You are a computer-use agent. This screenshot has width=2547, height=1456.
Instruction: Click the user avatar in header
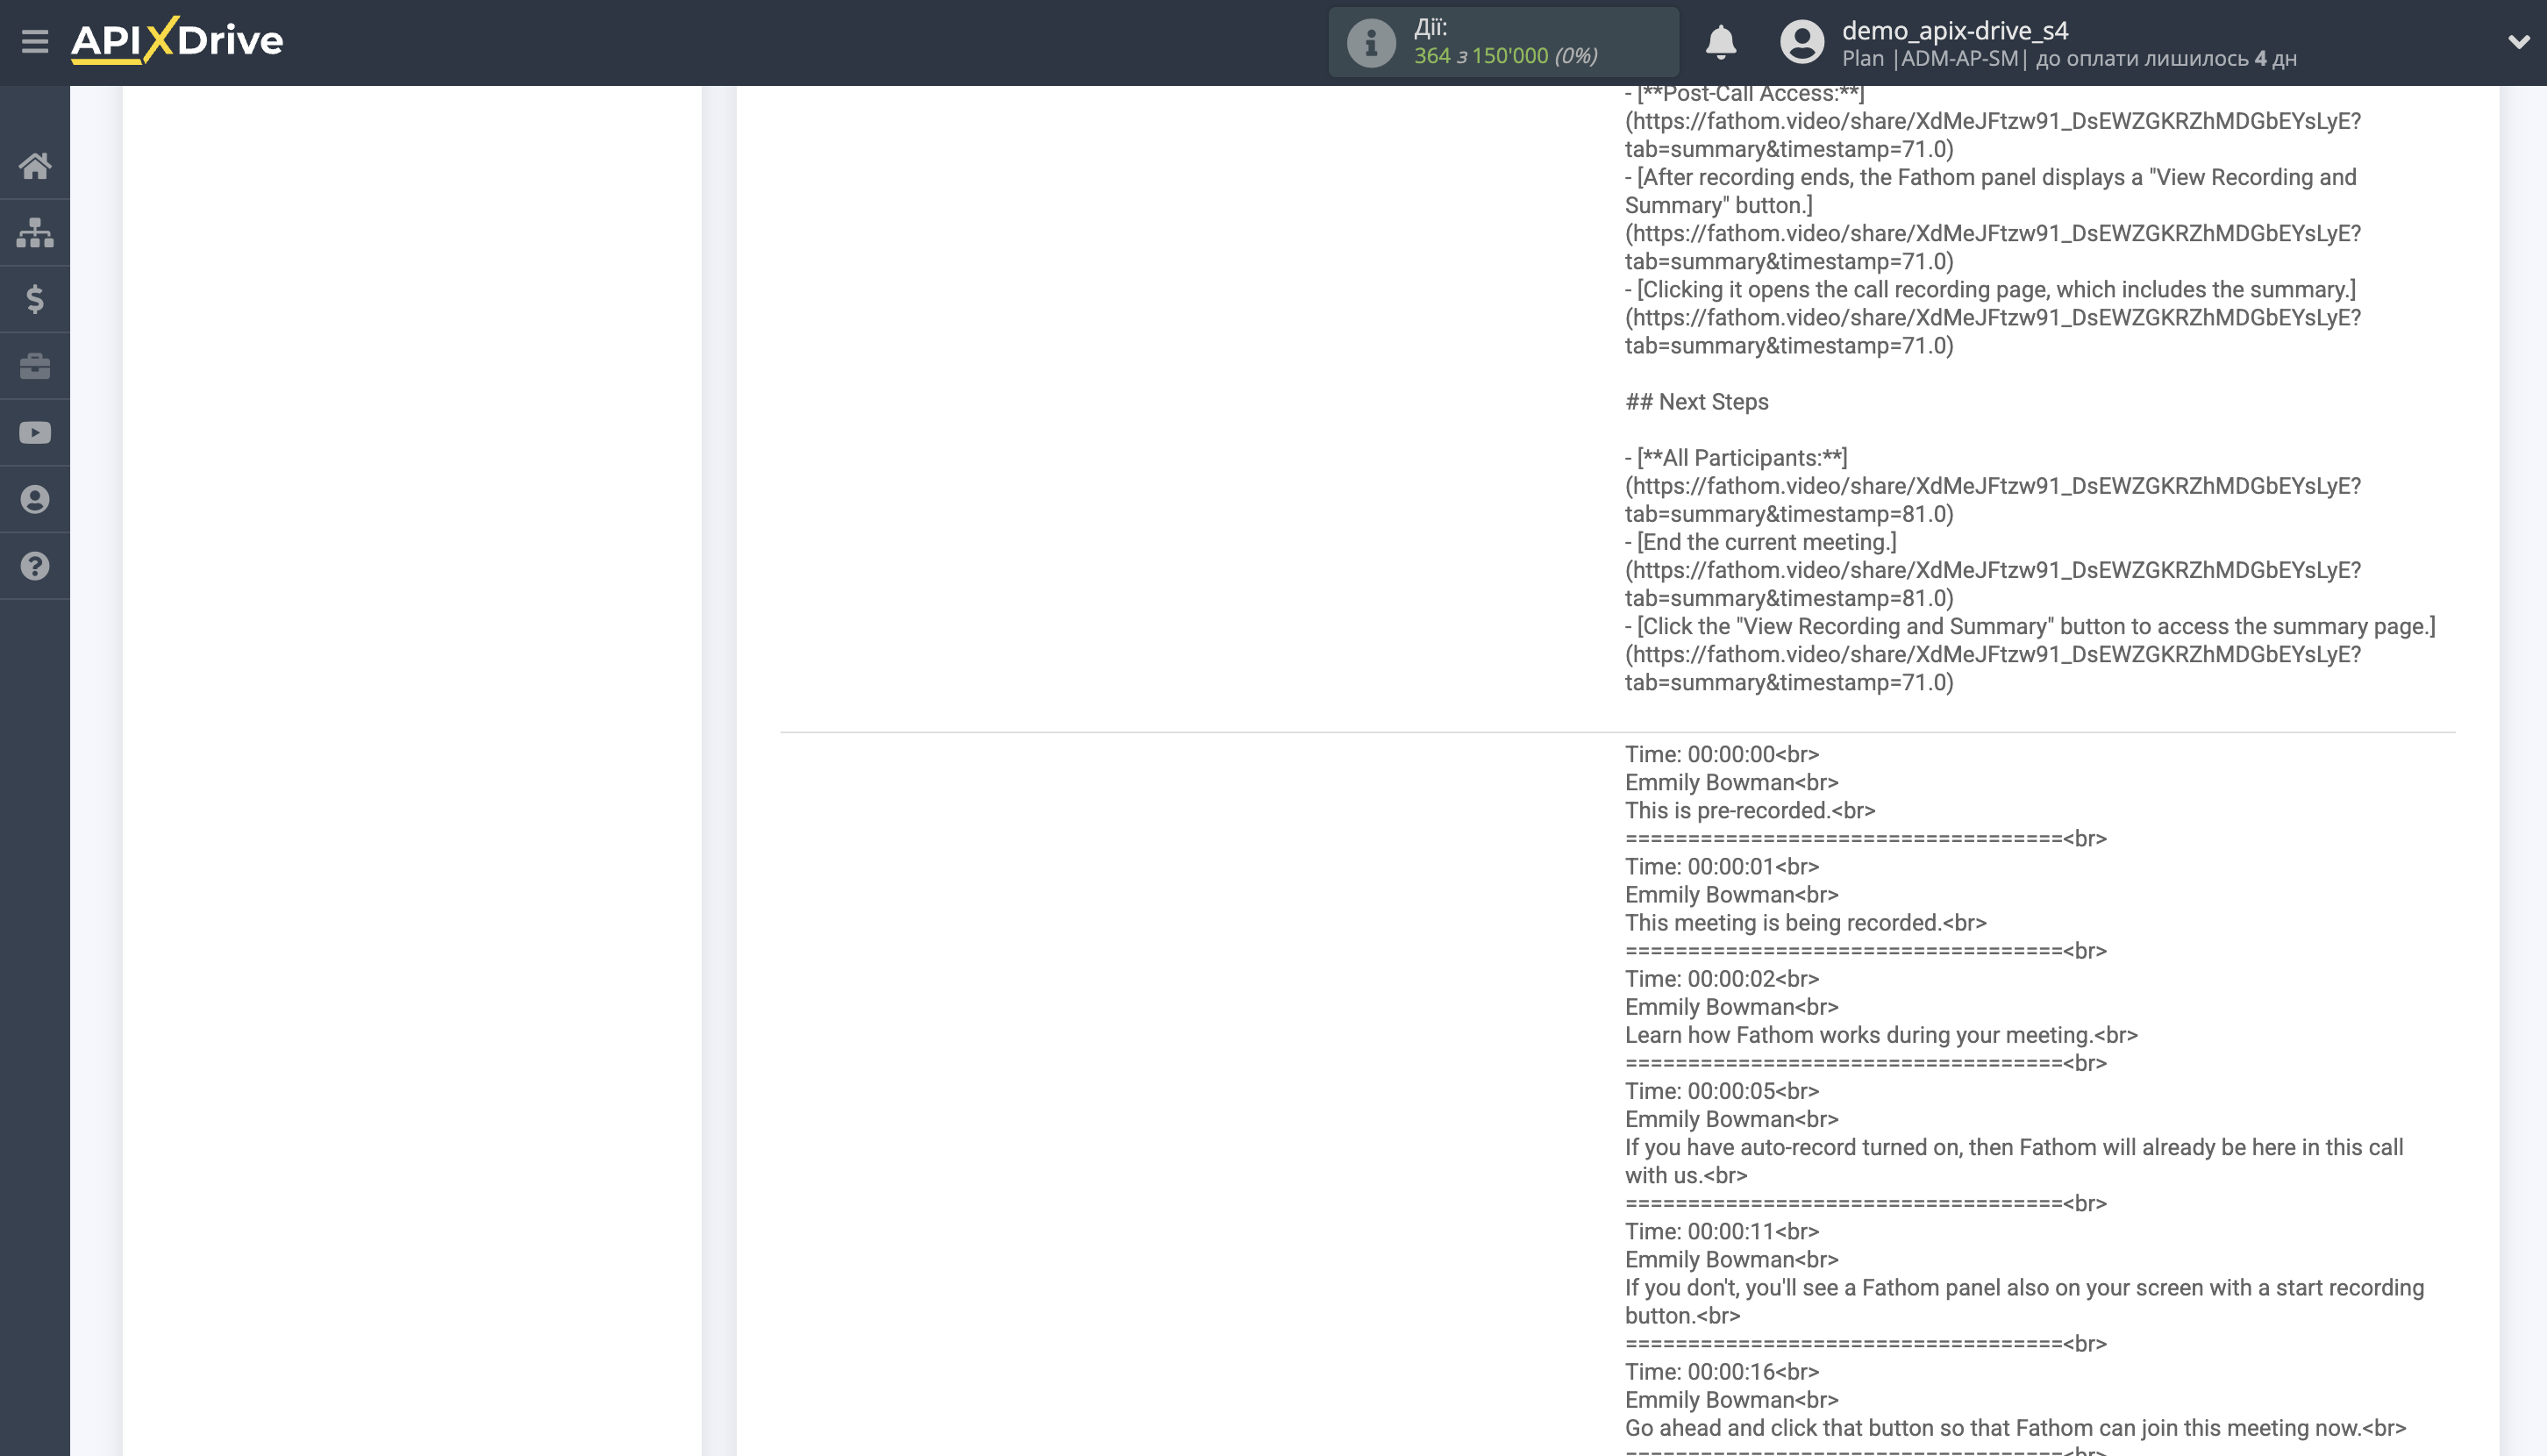[1801, 42]
